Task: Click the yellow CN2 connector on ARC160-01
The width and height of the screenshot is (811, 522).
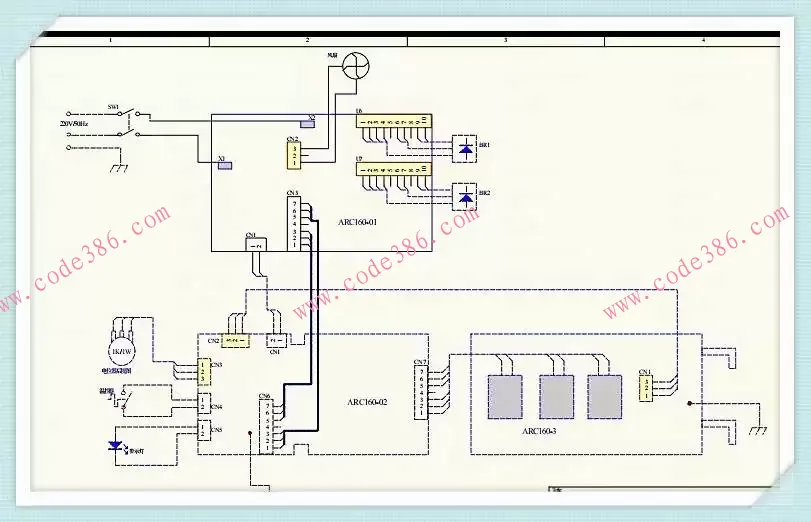Action: pos(294,156)
